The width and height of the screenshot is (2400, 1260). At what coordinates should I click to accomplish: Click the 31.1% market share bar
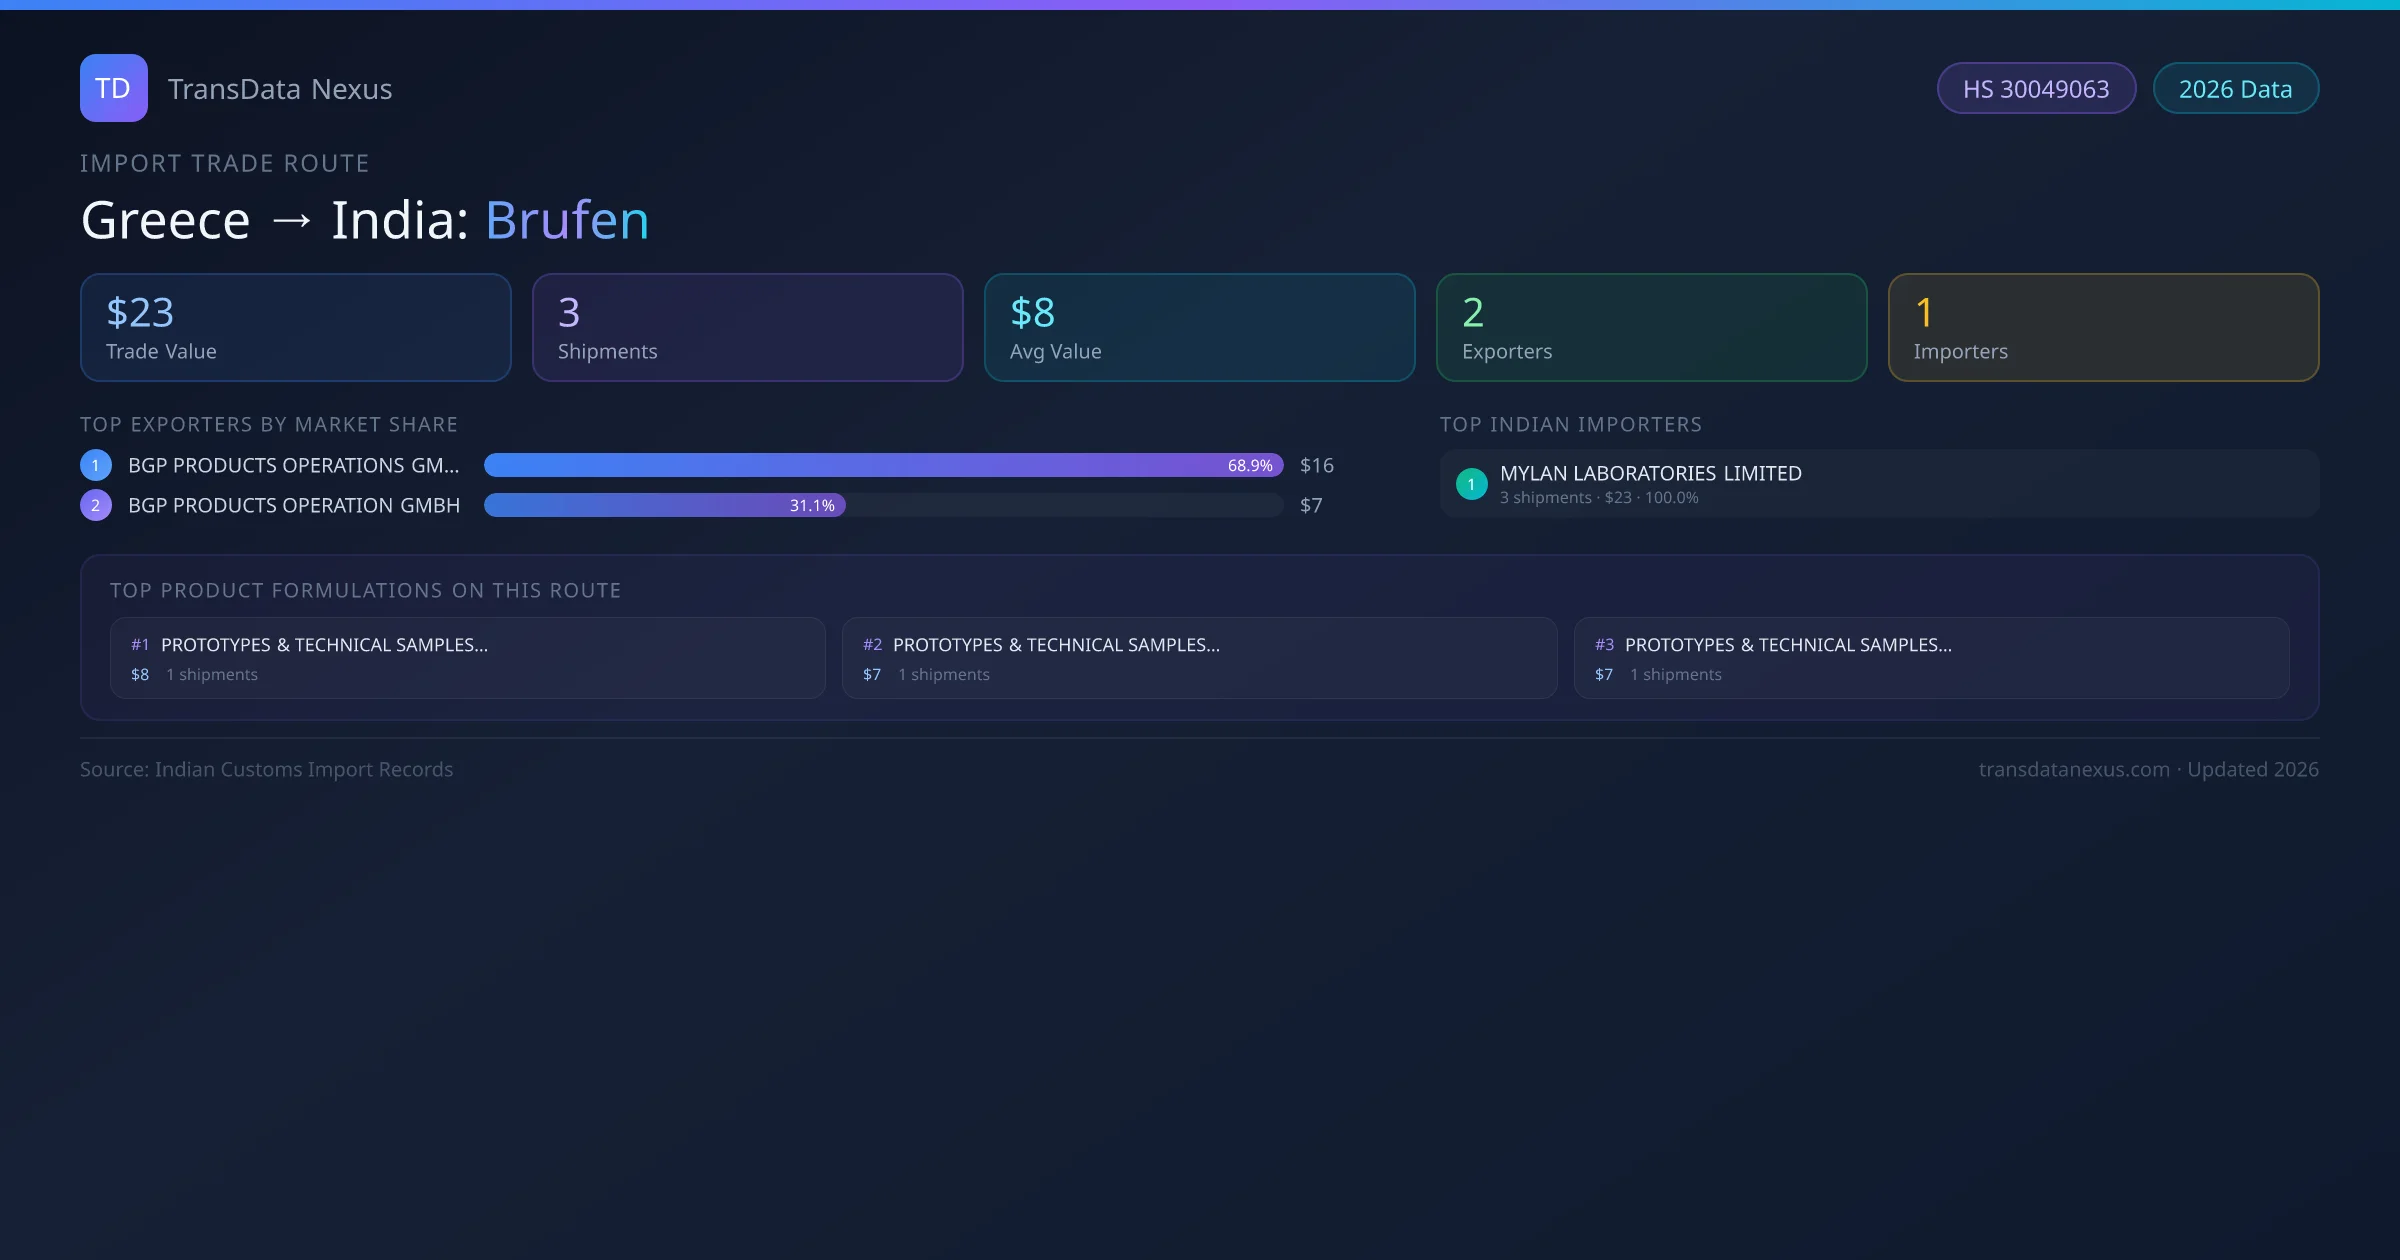point(664,505)
